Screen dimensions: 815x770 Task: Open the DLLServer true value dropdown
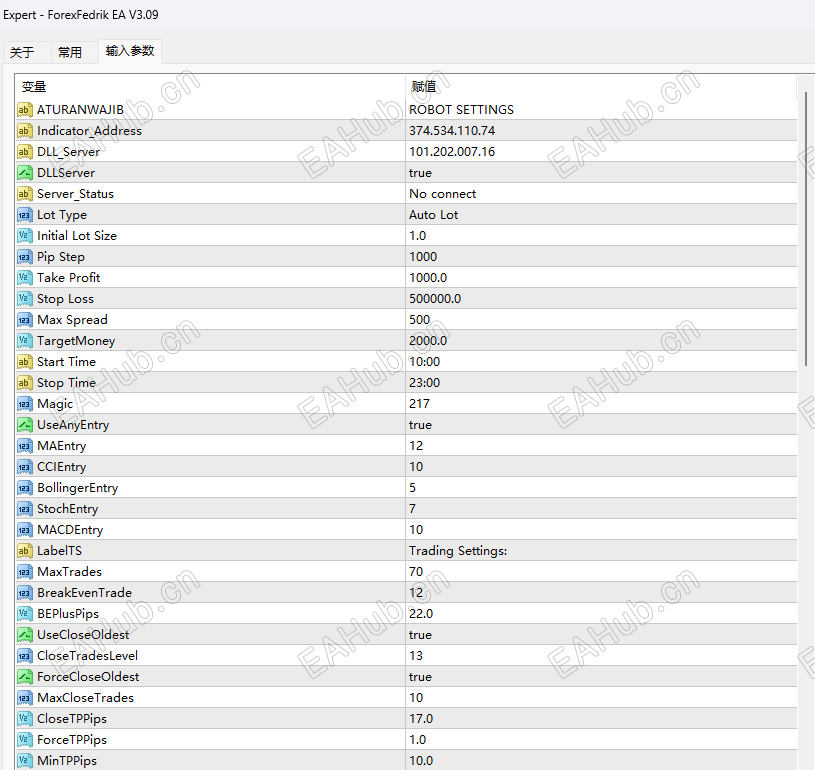[x=601, y=173]
